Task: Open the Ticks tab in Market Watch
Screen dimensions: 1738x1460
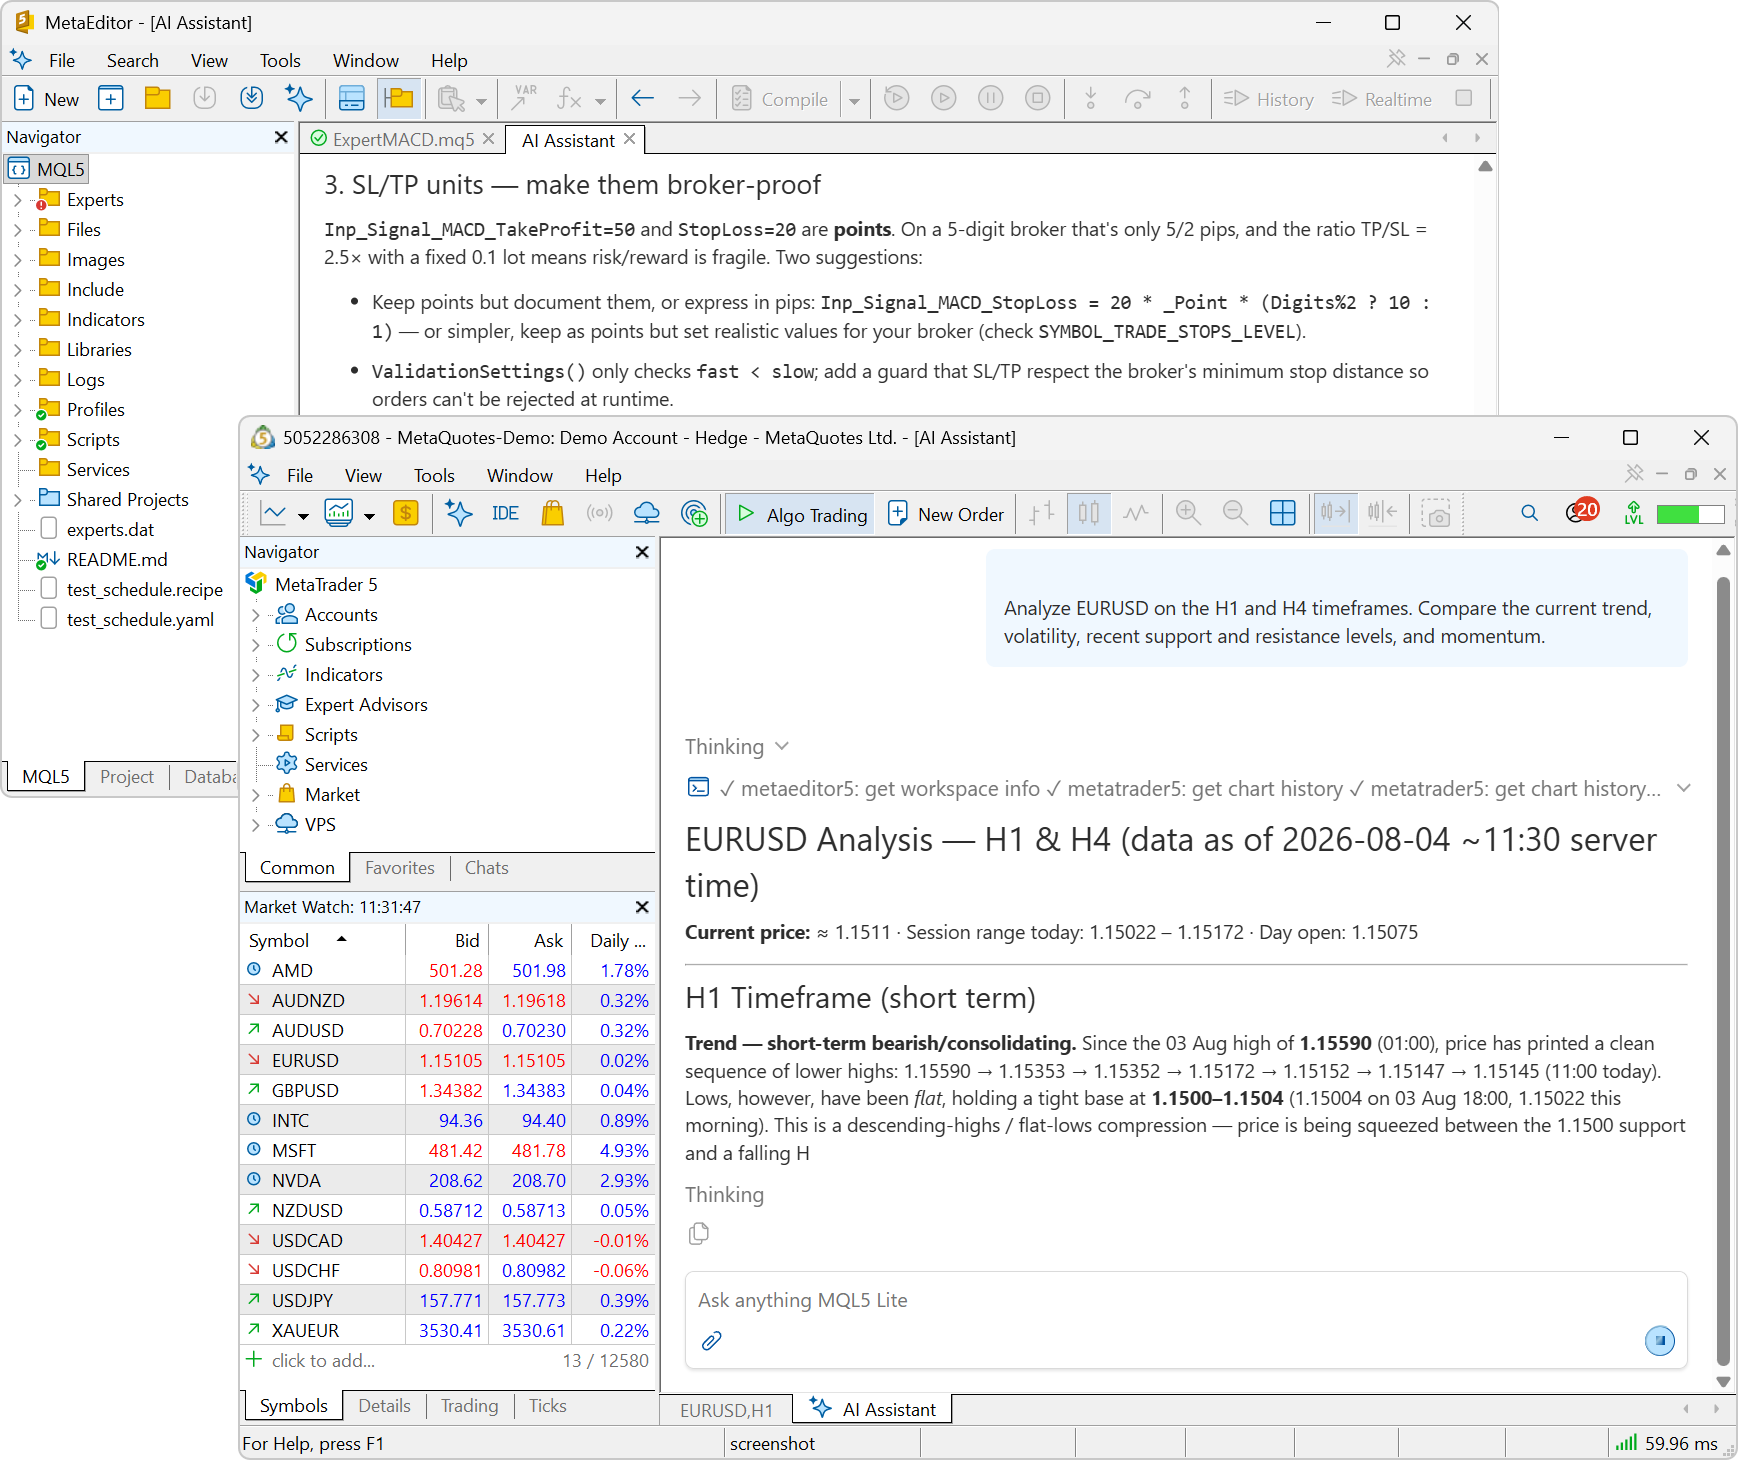Action: coord(548,1406)
